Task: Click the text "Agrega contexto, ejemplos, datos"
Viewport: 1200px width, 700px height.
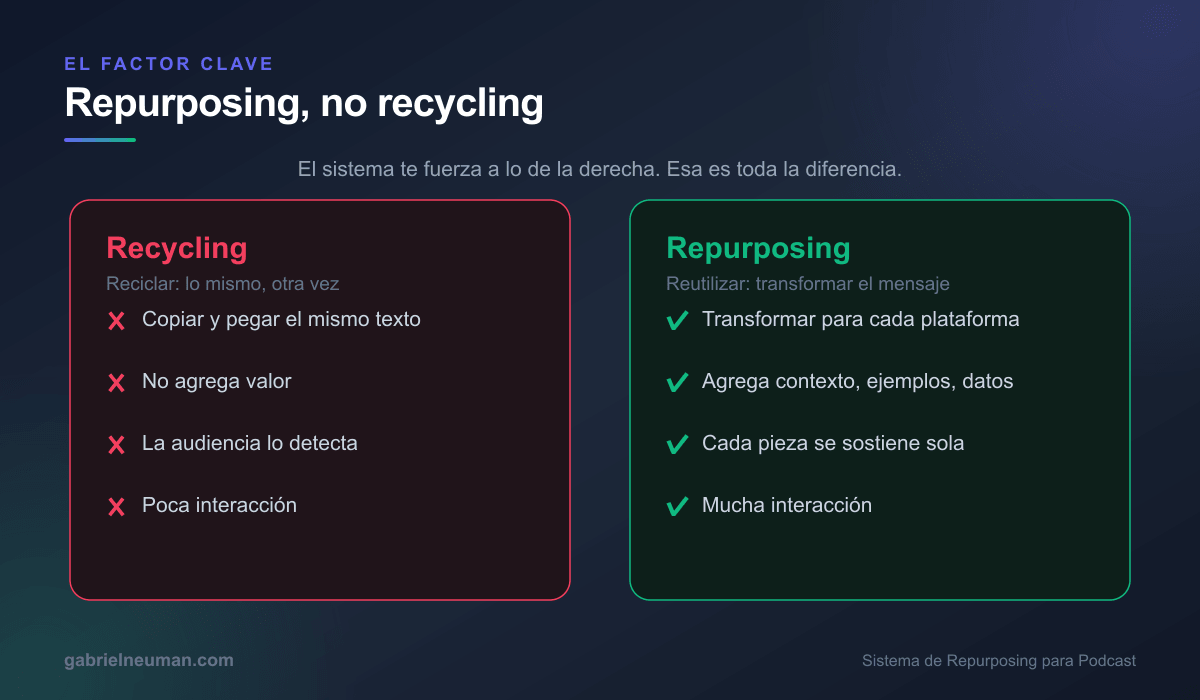Action: (x=858, y=381)
